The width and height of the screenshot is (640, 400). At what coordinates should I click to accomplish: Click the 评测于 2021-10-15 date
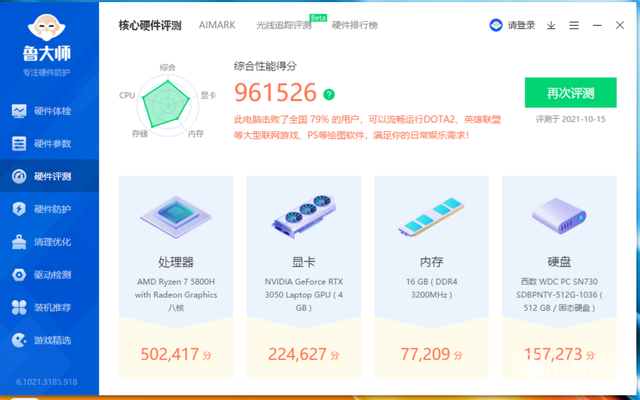coord(571,119)
